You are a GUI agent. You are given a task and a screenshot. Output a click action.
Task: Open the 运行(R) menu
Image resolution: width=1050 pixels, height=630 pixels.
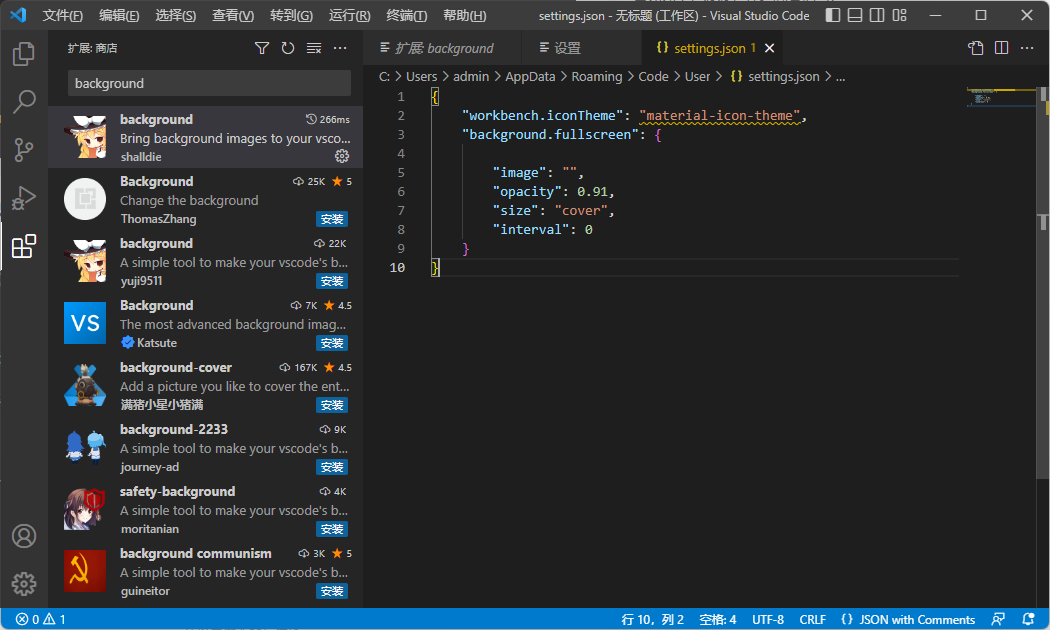pos(350,15)
